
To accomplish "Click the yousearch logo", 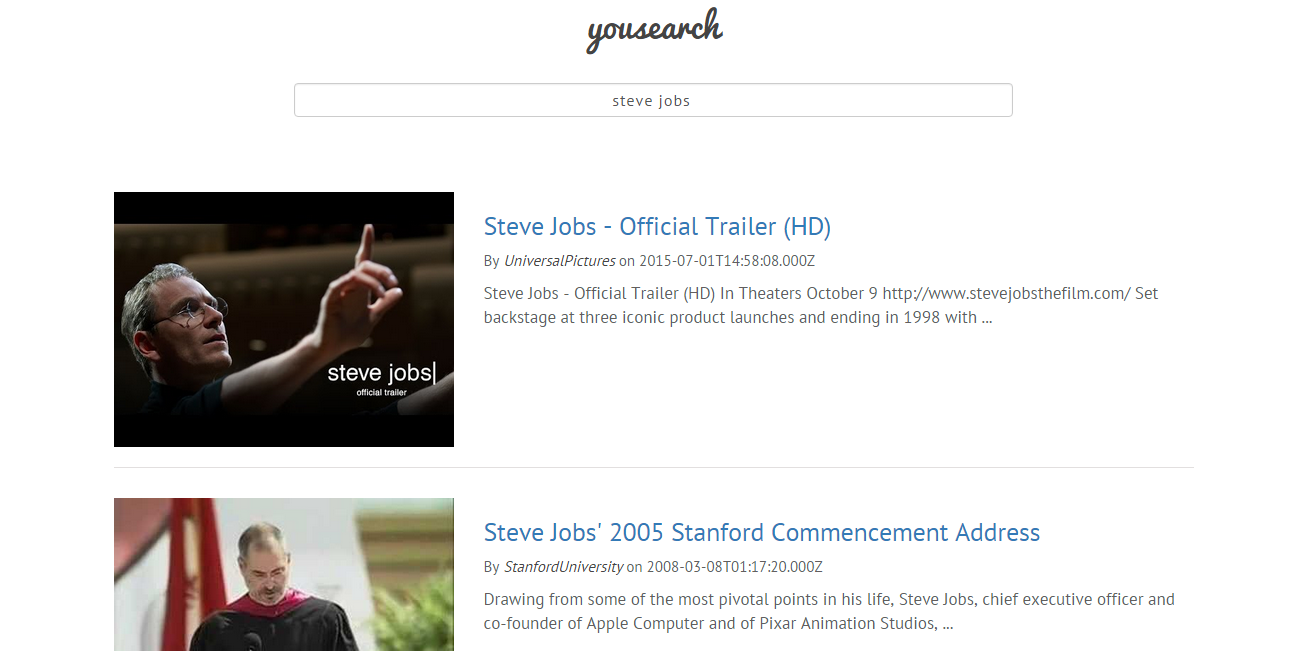I will pos(654,30).
